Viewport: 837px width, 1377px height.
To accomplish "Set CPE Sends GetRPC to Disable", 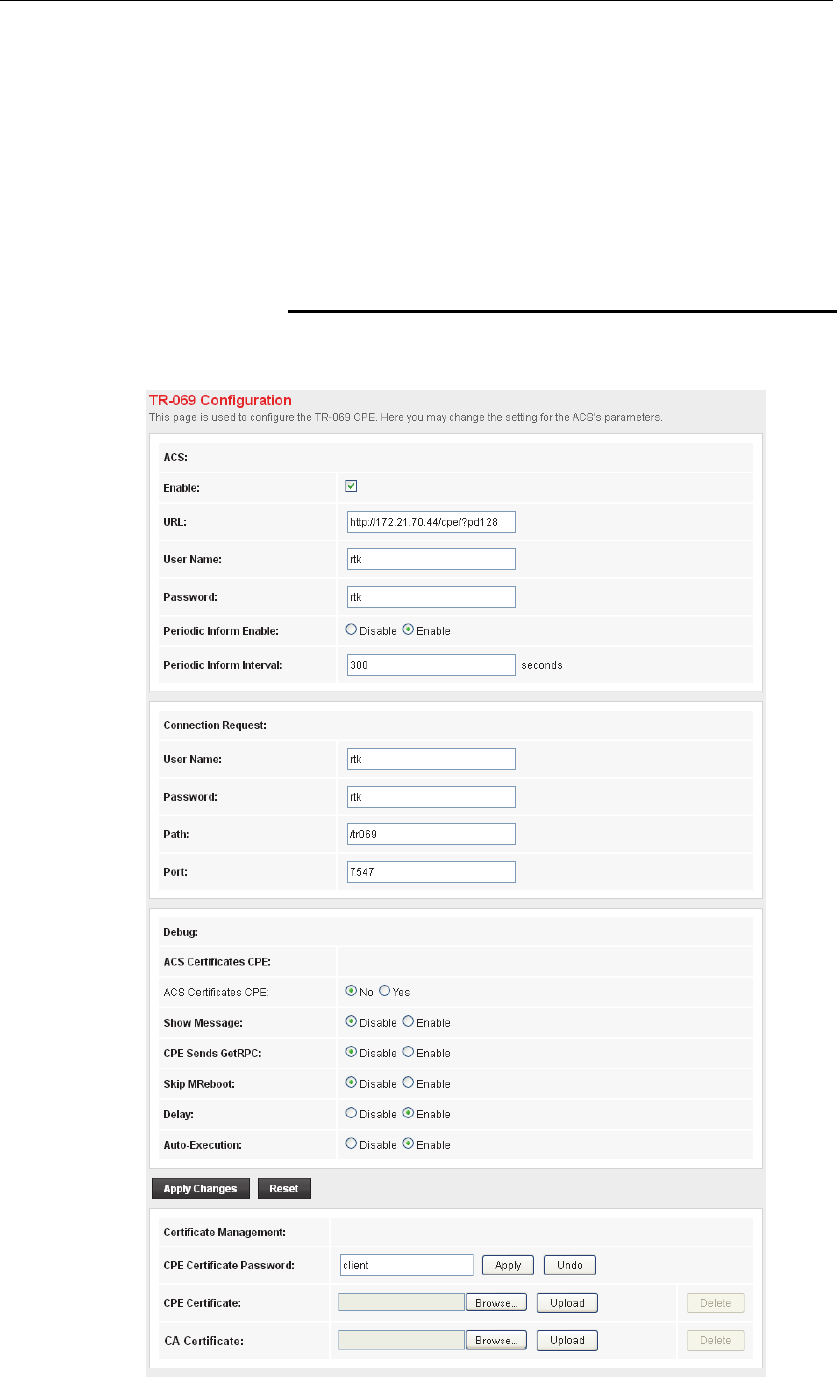I will point(351,1052).
